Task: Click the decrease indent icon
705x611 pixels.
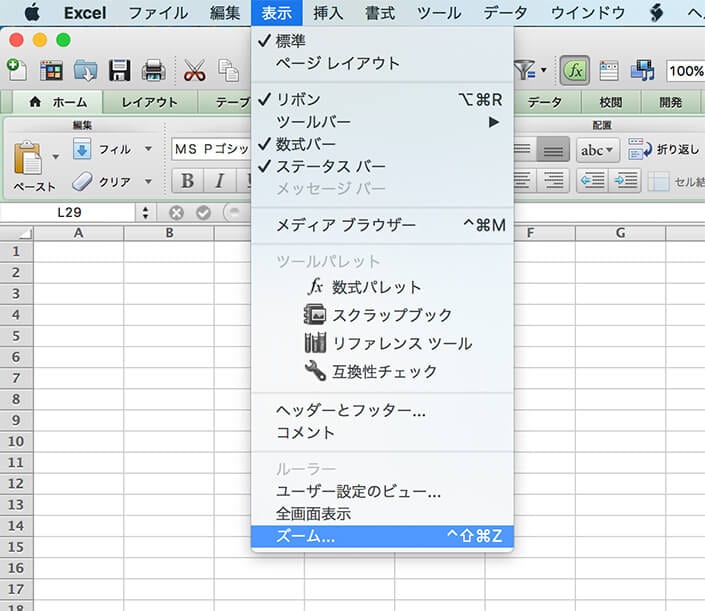Action: [592, 181]
